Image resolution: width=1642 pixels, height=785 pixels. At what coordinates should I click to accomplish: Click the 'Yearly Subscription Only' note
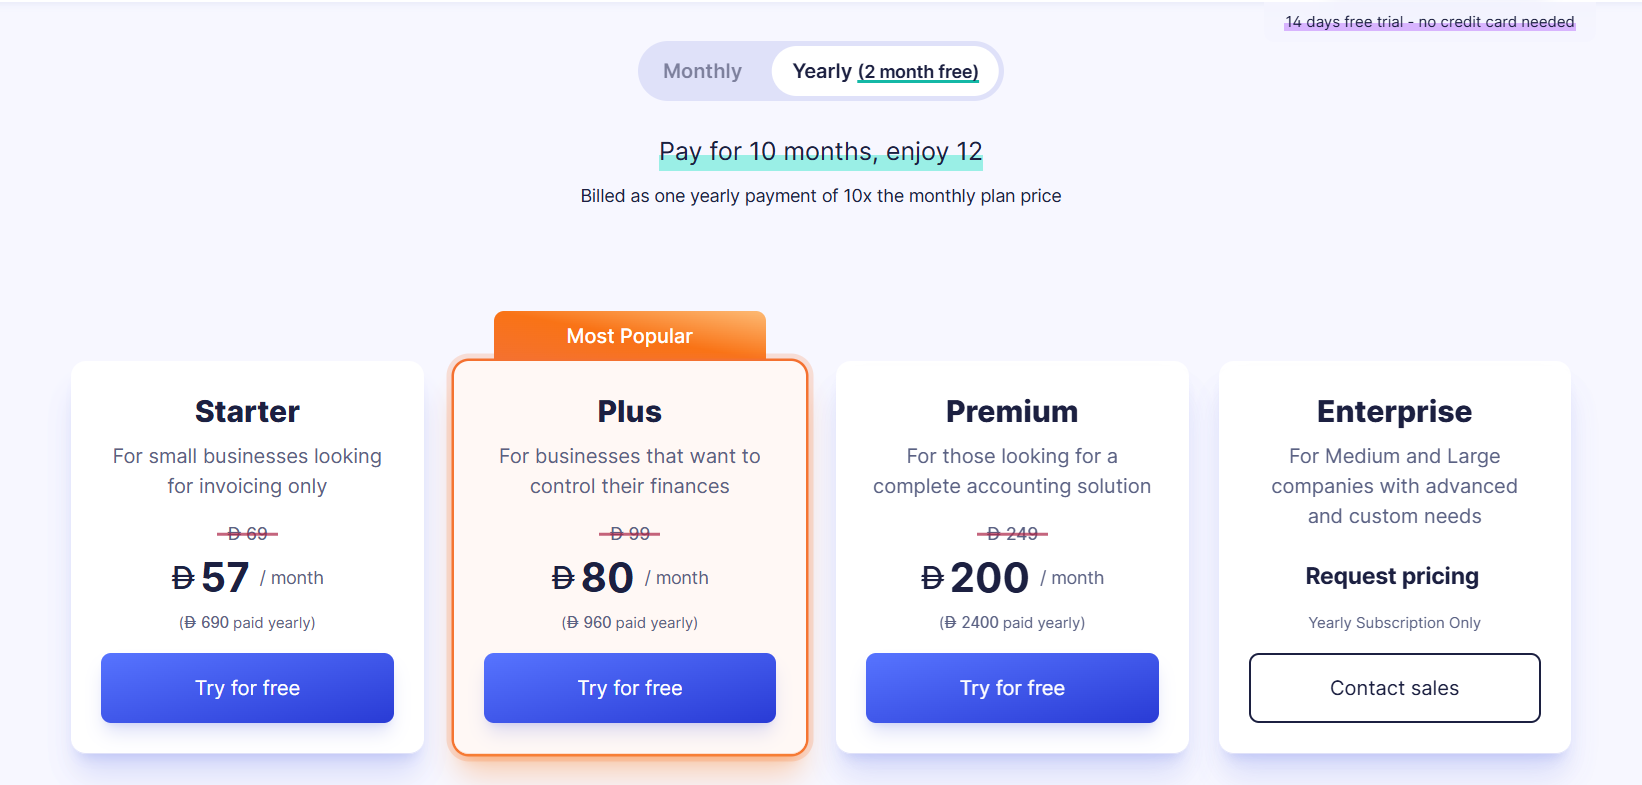pos(1394,623)
